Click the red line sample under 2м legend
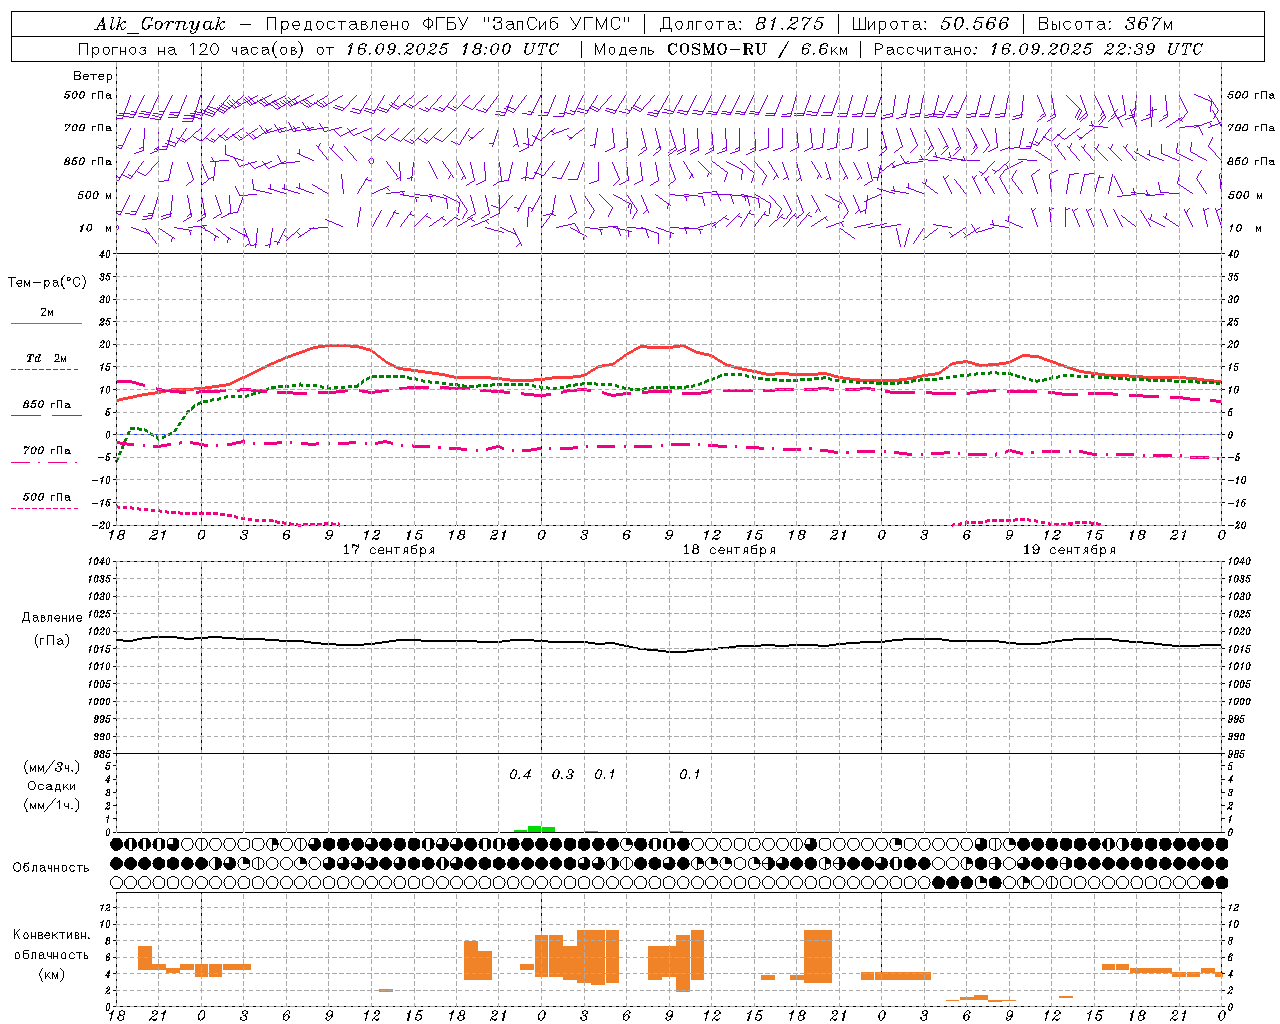This screenshot has height=1024, width=1280. 46,323
